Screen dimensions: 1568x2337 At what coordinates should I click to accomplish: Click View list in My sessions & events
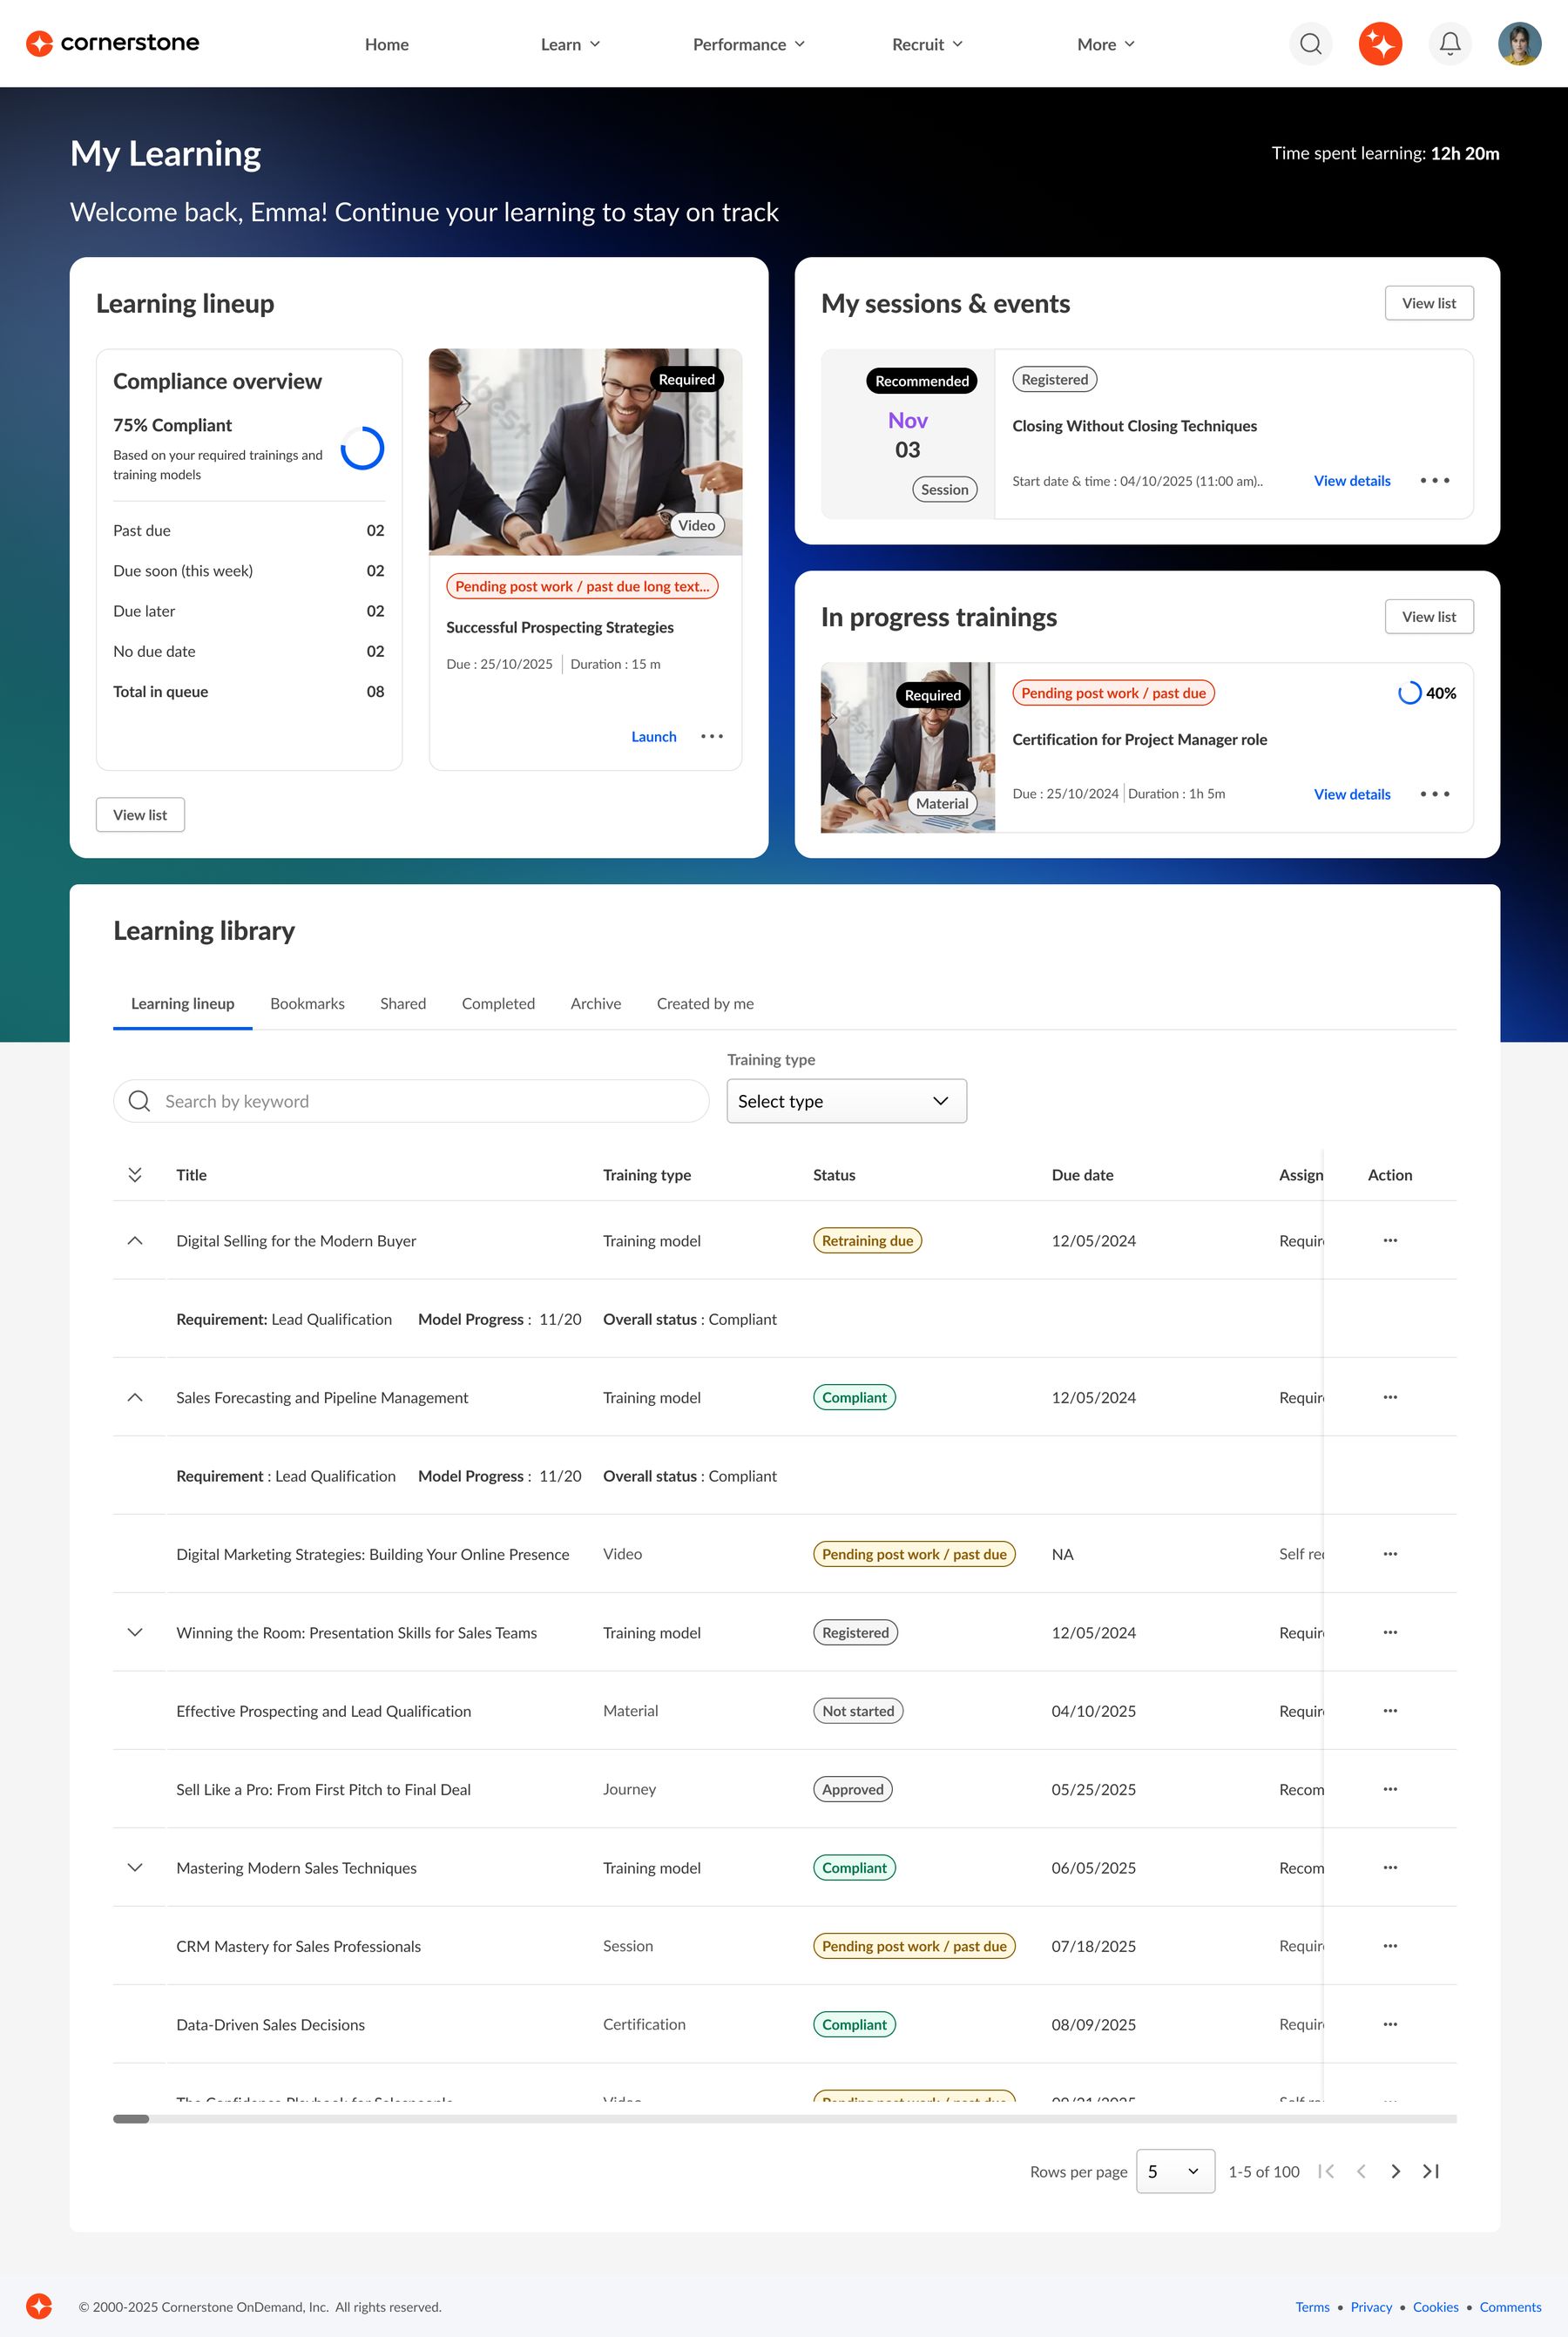(x=1429, y=303)
